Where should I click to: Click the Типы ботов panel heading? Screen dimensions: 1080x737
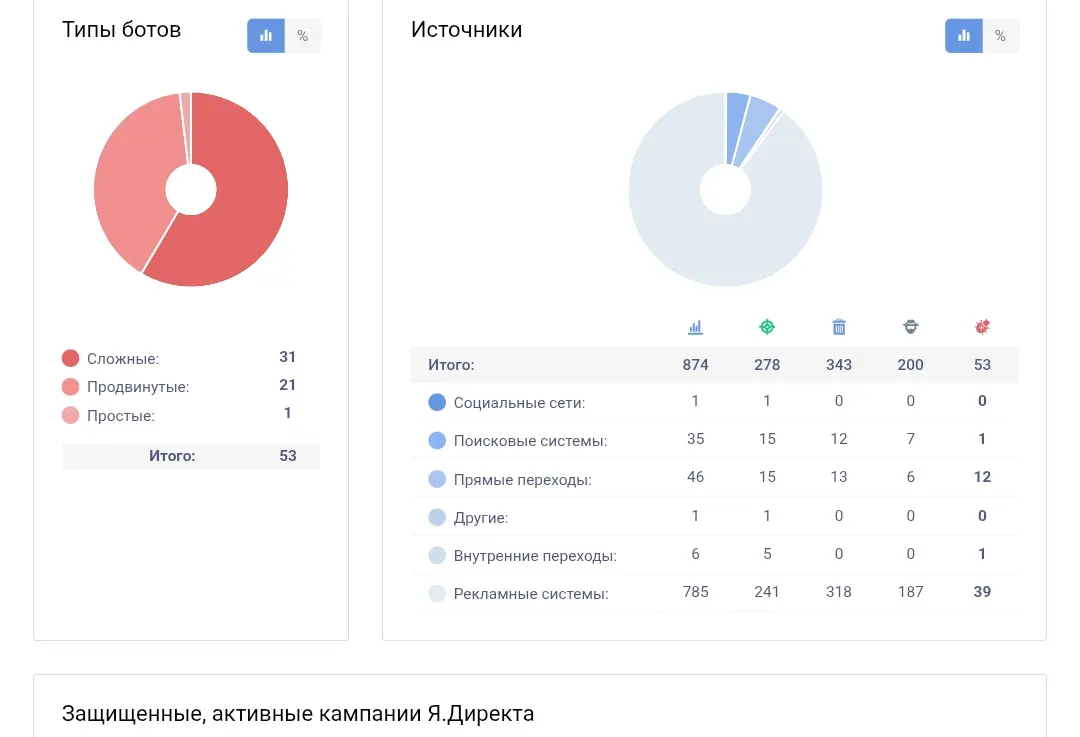pos(121,30)
